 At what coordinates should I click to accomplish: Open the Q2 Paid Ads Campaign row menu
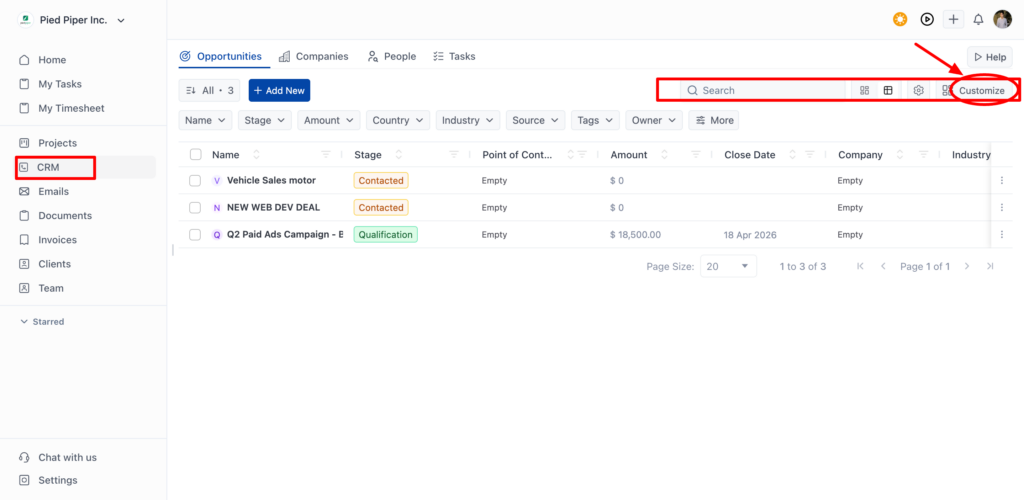click(x=1002, y=234)
